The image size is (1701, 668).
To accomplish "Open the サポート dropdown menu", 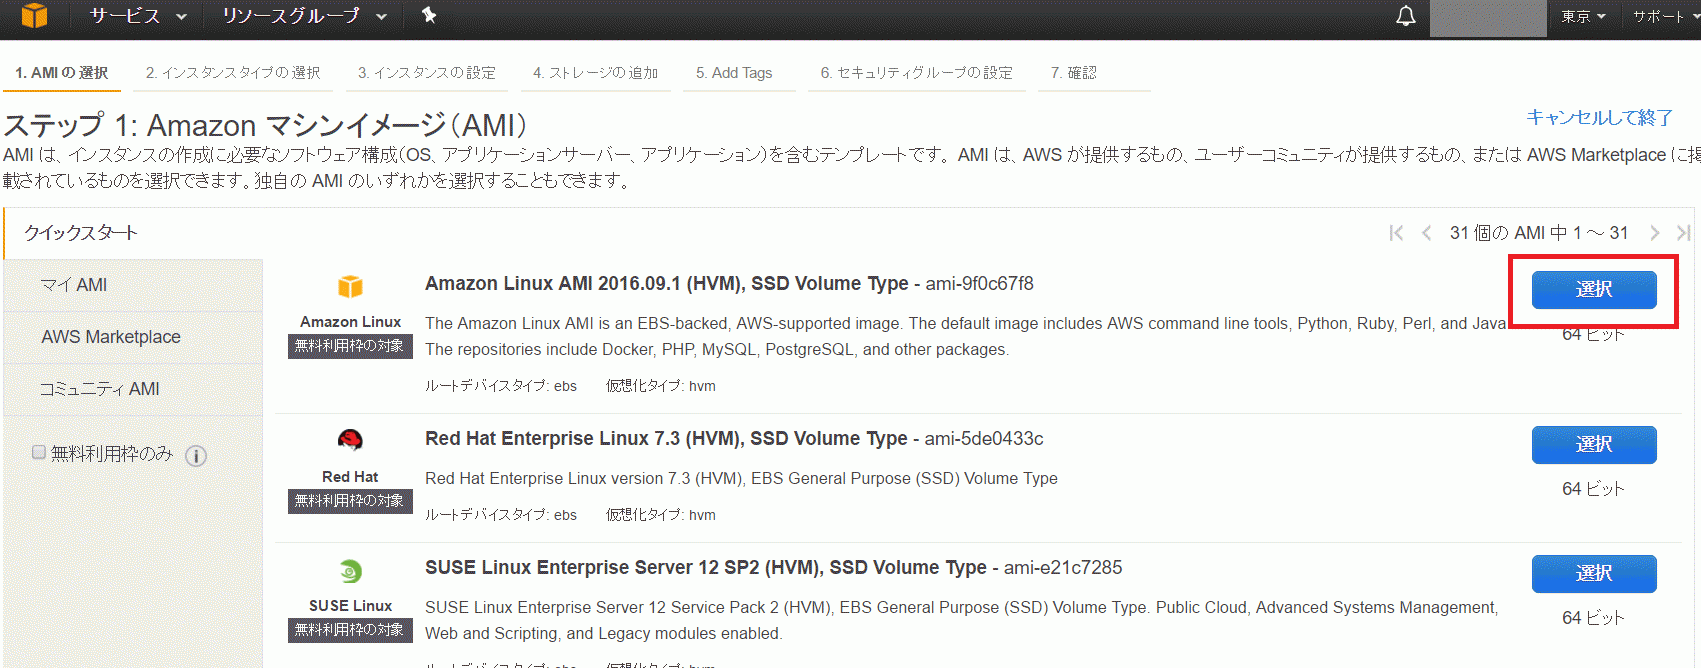I will pyautogui.click(x=1665, y=16).
